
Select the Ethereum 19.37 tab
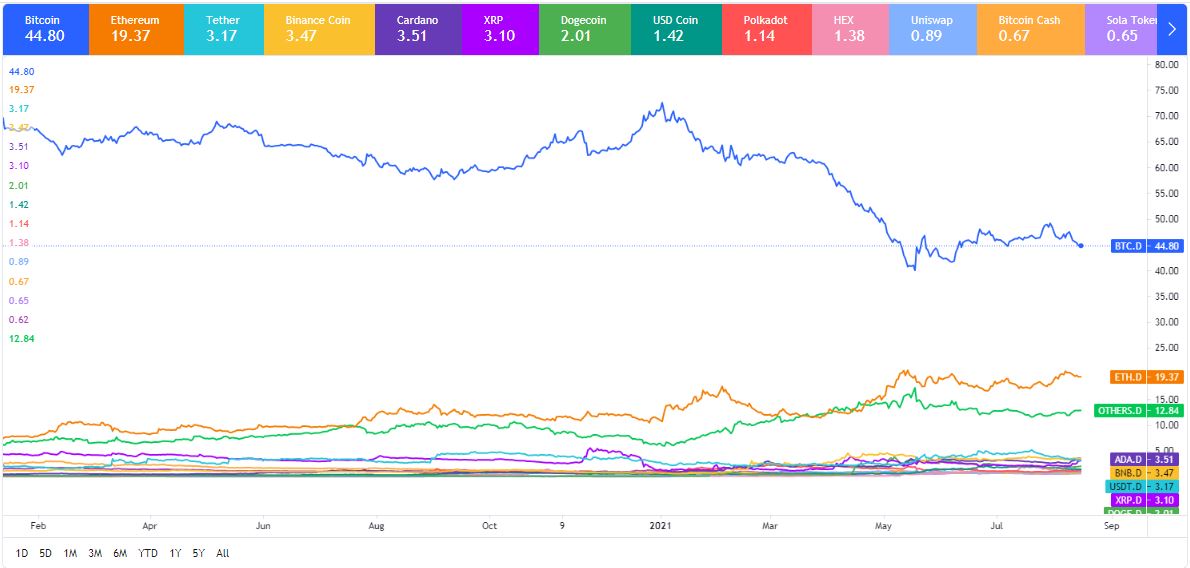click(x=137, y=28)
